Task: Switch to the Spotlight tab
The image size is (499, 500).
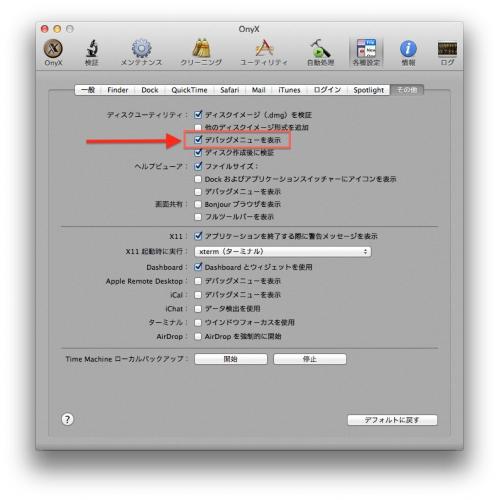Action: click(368, 90)
